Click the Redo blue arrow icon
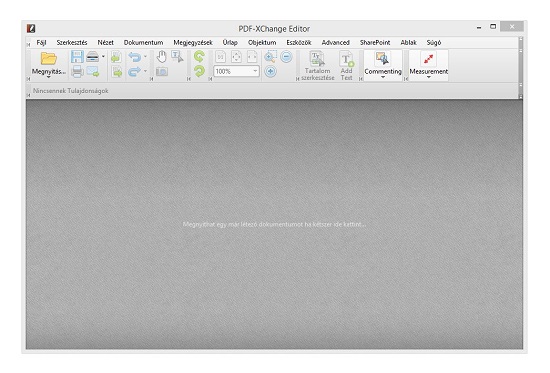This screenshot has width=550, height=373. [134, 72]
